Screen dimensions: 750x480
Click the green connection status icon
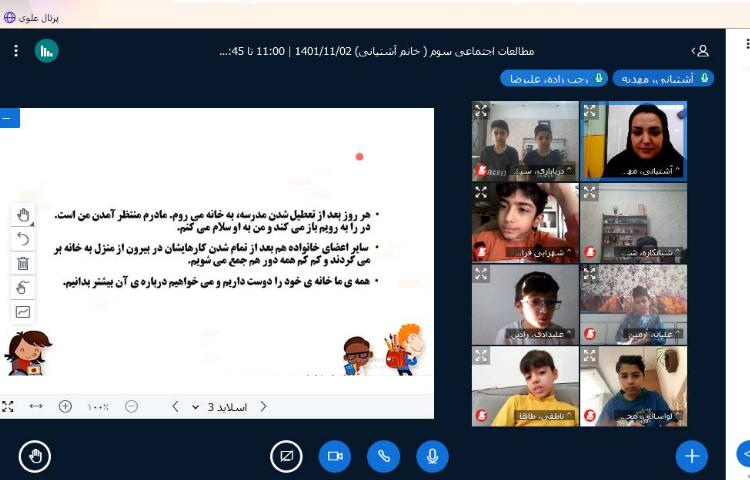[46, 51]
